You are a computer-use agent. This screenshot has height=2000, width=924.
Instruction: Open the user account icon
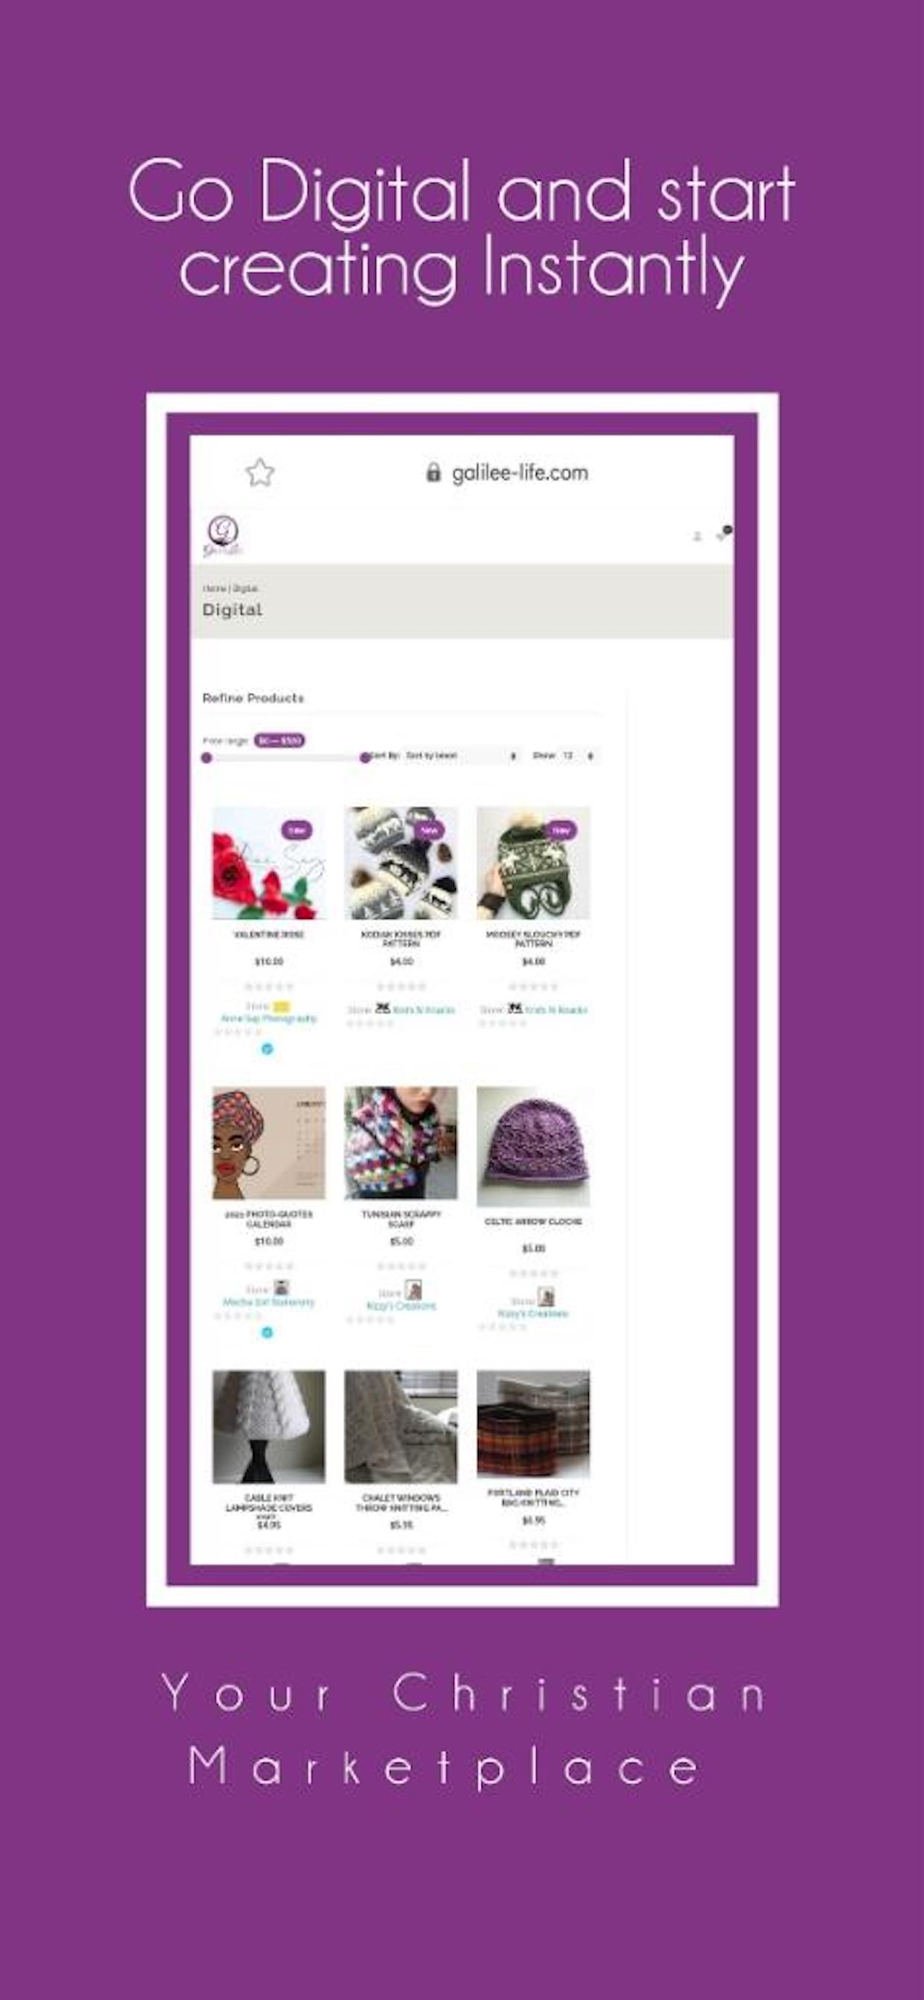click(697, 537)
